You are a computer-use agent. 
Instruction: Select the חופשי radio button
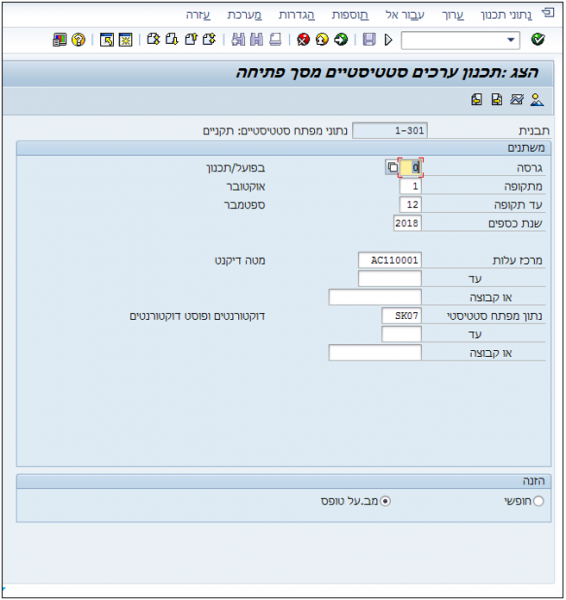(x=538, y=501)
